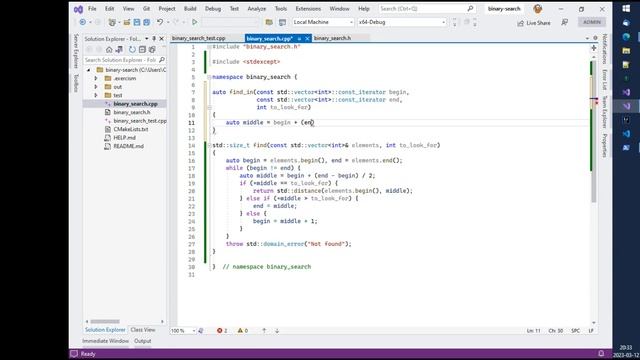Image resolution: width=640 pixels, height=360 pixels.
Task: Switch to binary_search.h tab
Action: pos(332,38)
